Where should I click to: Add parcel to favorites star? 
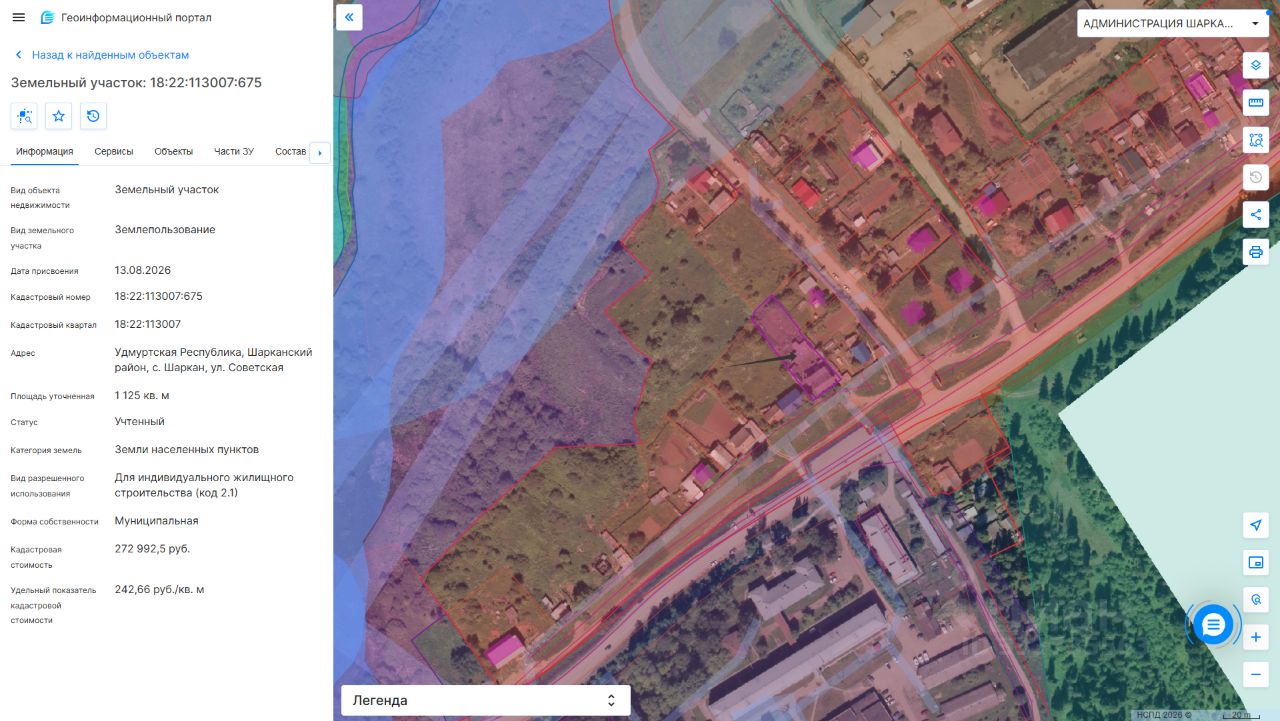pos(59,116)
